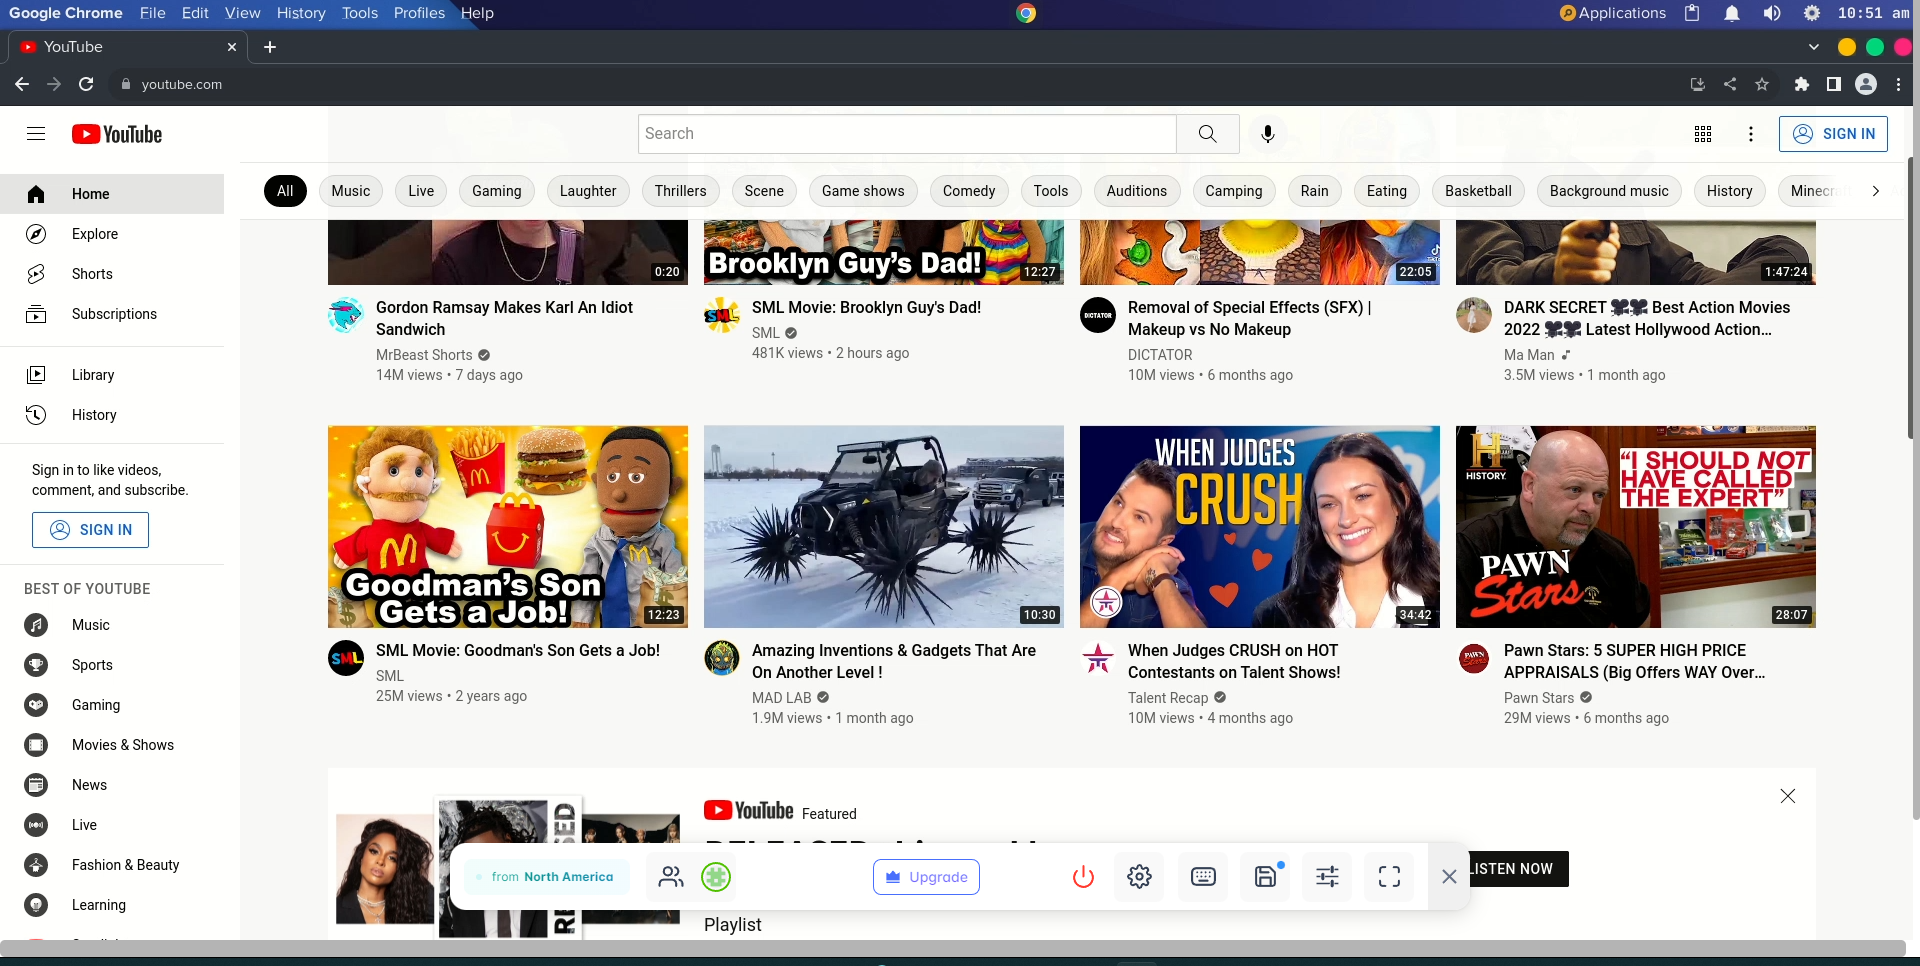The image size is (1920, 966).
Task: Open Sports under Best of YouTube
Action: pos(112,665)
